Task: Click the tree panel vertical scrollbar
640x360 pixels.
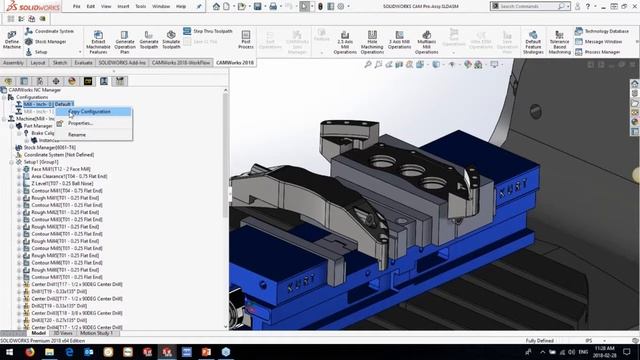Action: pyautogui.click(x=225, y=155)
